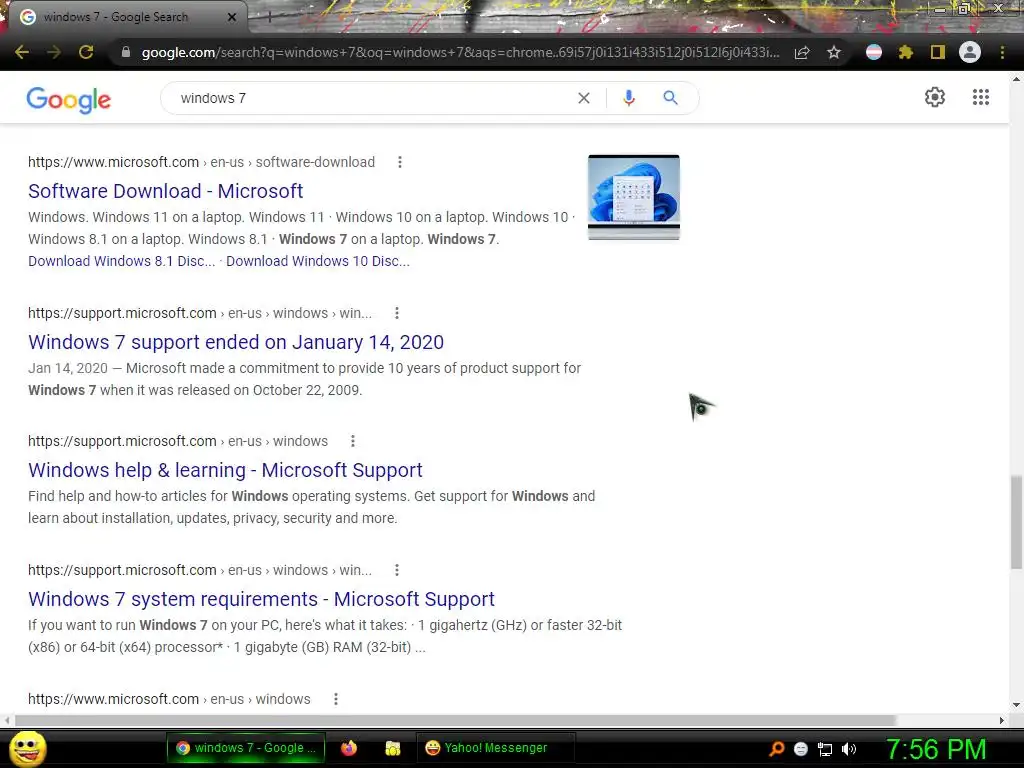Open Google quick settings gear
The width and height of the screenshot is (1024, 768).
tap(935, 97)
